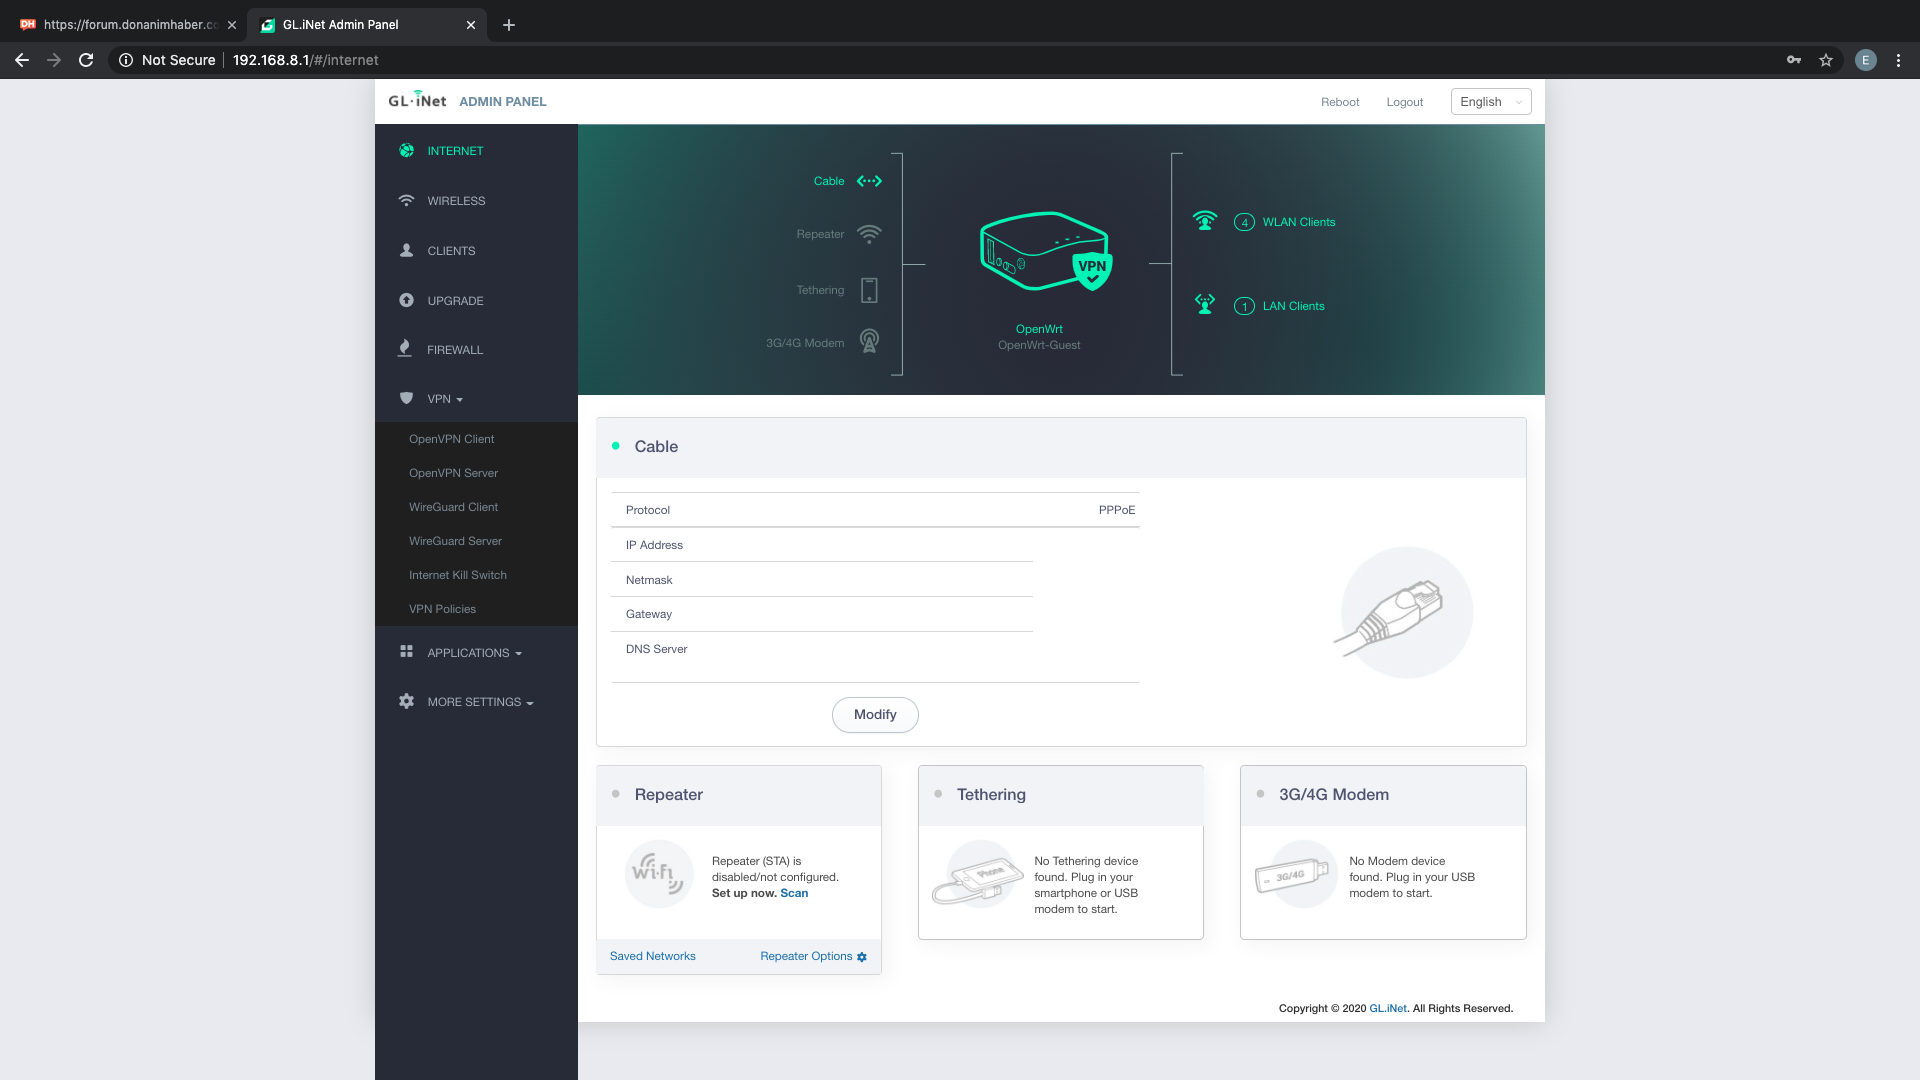Click the WLAN client count badge 4
Viewport: 1920px width, 1080px height.
[x=1244, y=222]
